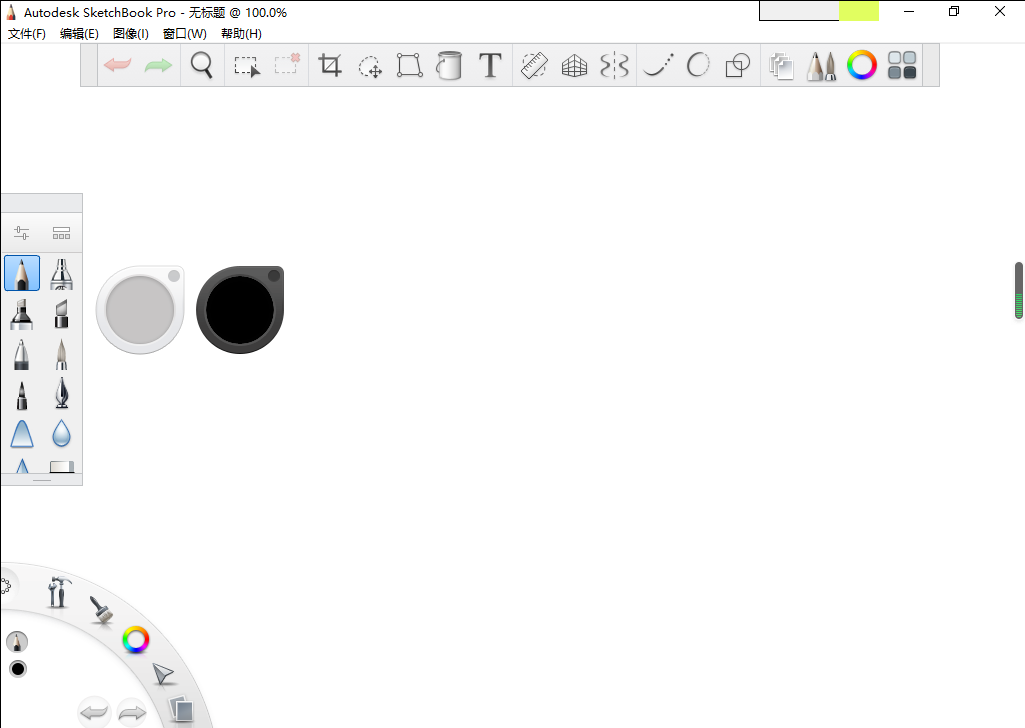Redo using the green forward arrow
1025x728 pixels.
157,65
